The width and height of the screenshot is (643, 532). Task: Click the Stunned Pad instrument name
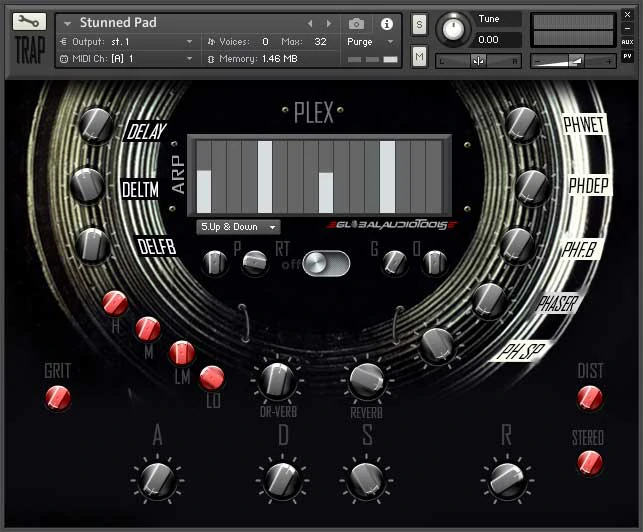click(x=118, y=23)
